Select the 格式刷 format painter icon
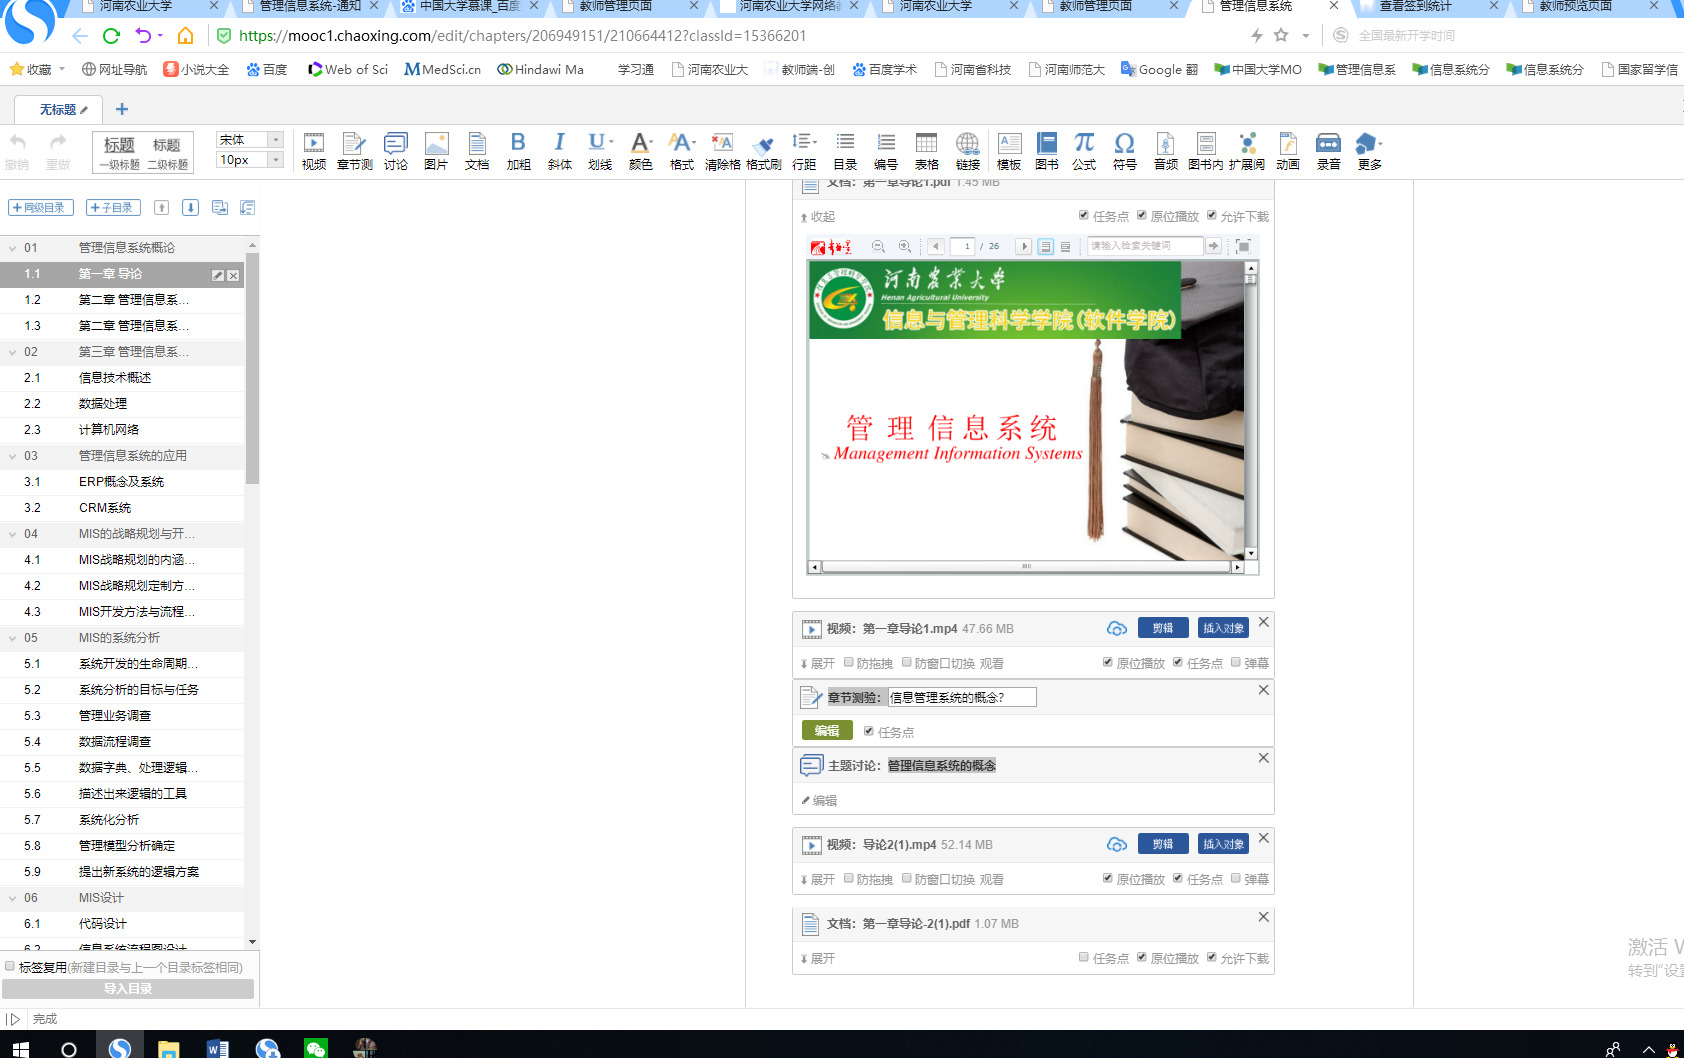The width and height of the screenshot is (1684, 1058). 763,151
